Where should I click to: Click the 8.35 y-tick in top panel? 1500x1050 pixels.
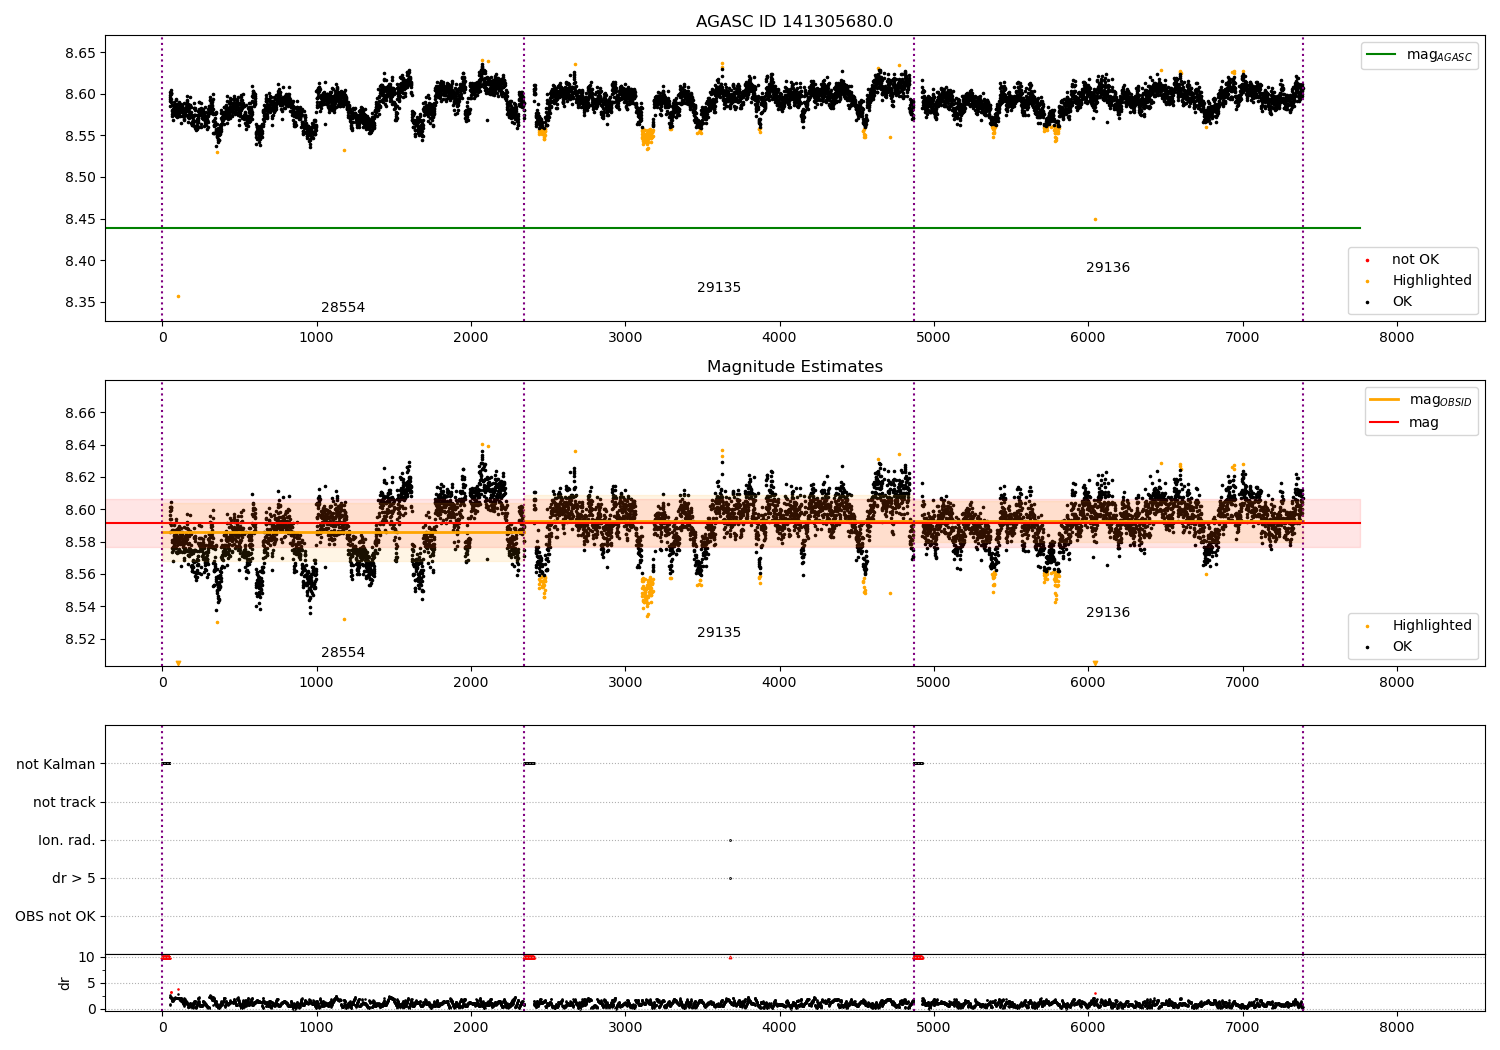79,303
